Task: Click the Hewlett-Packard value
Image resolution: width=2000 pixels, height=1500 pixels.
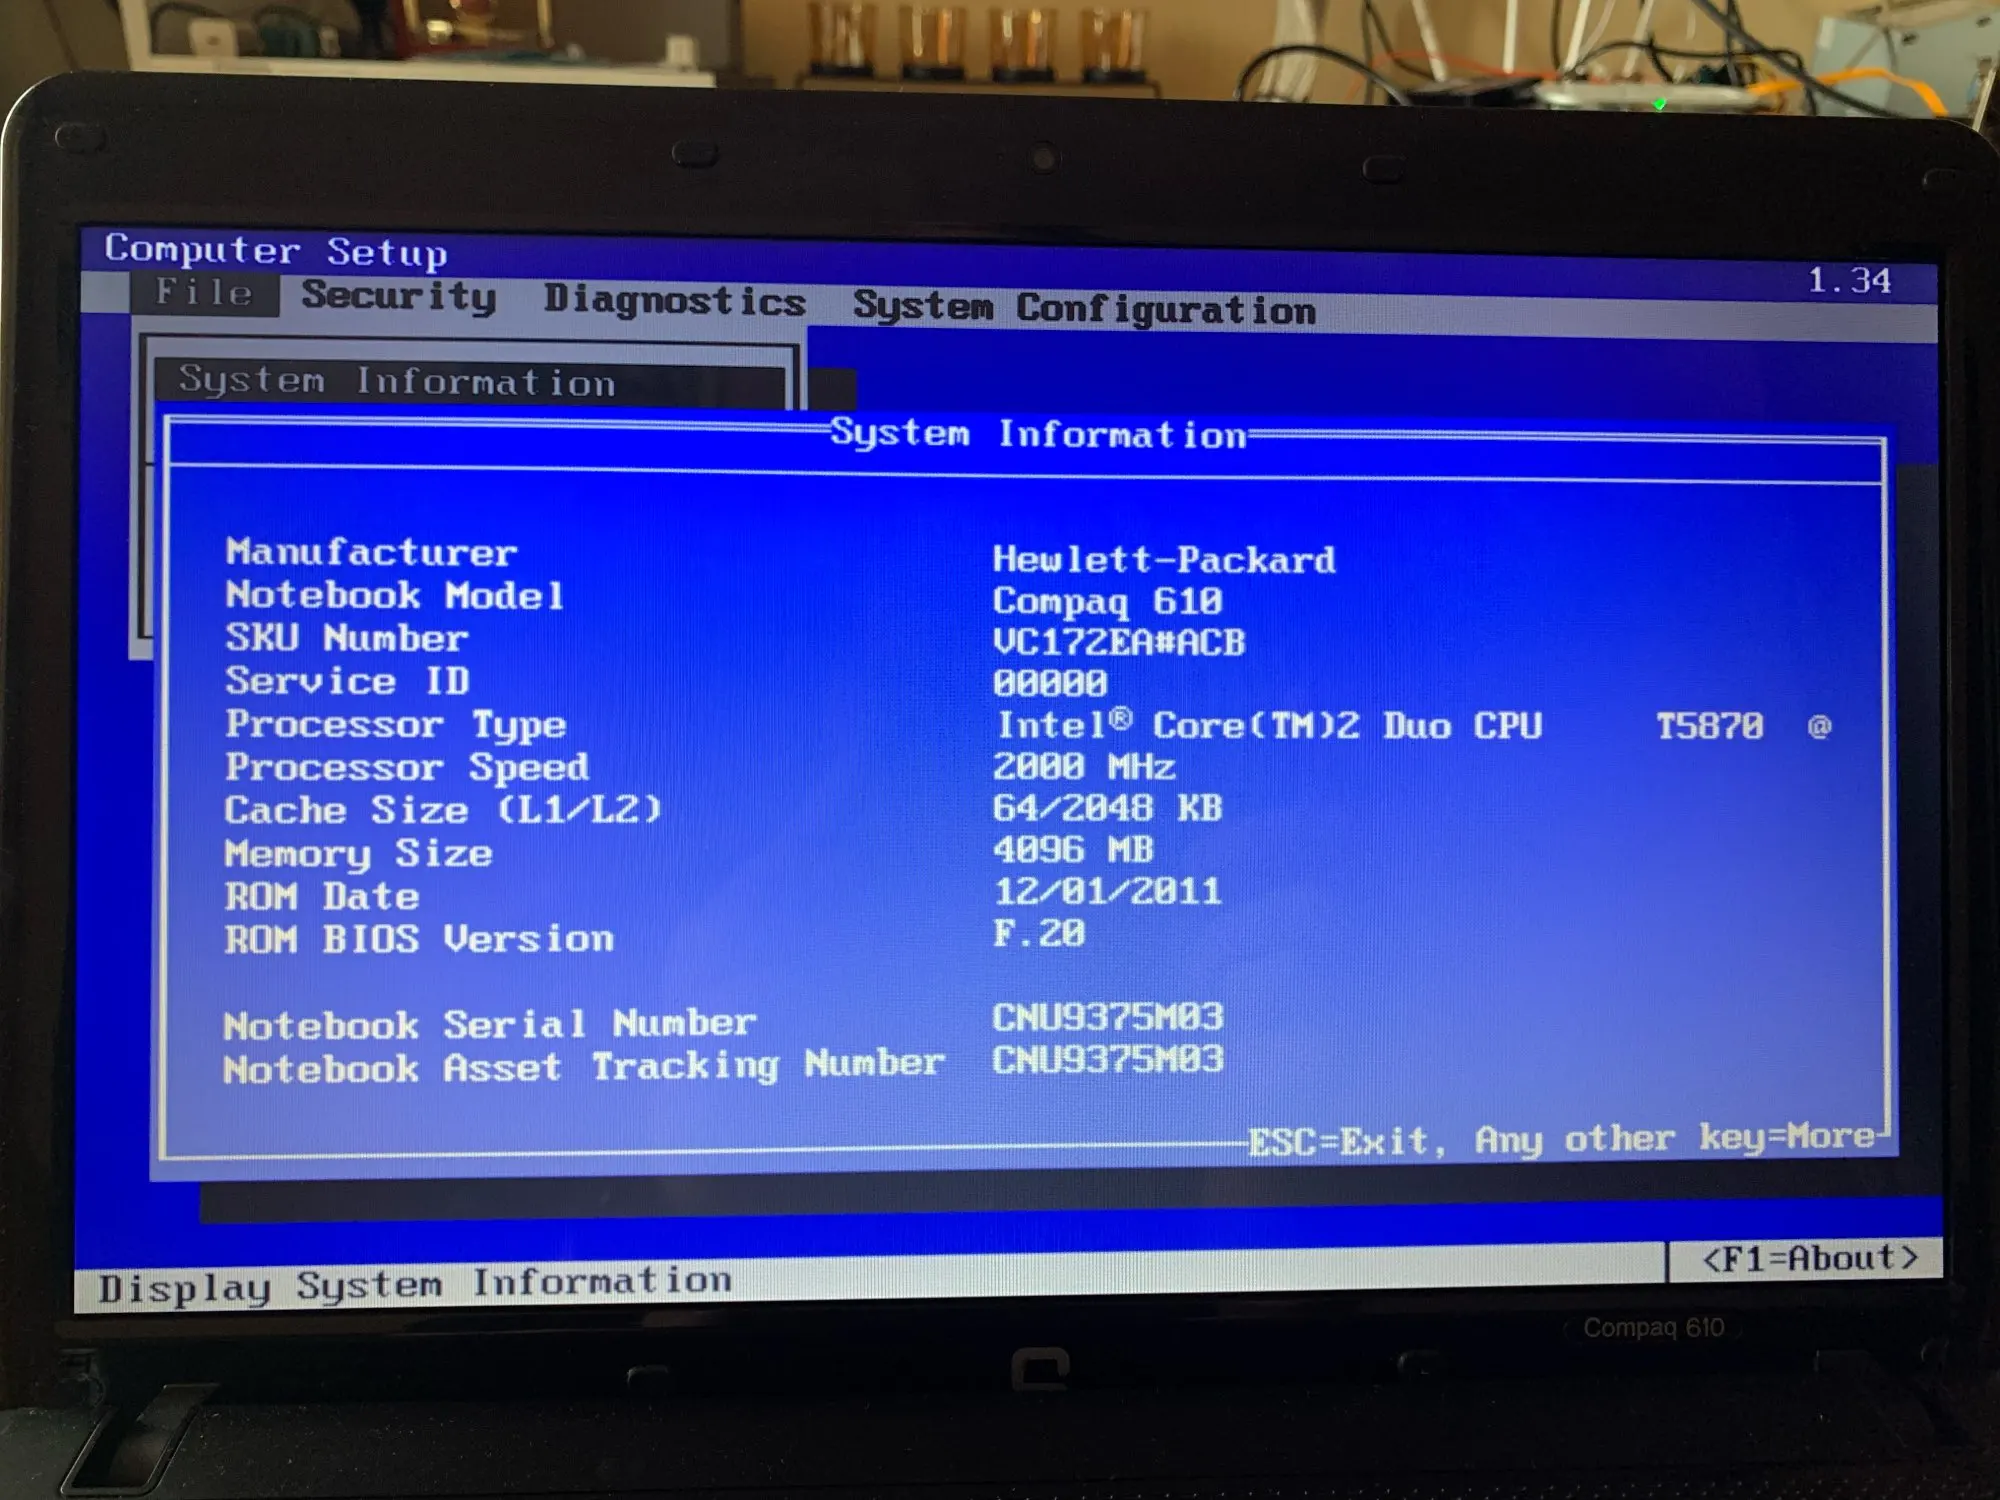Action: pos(1163,560)
